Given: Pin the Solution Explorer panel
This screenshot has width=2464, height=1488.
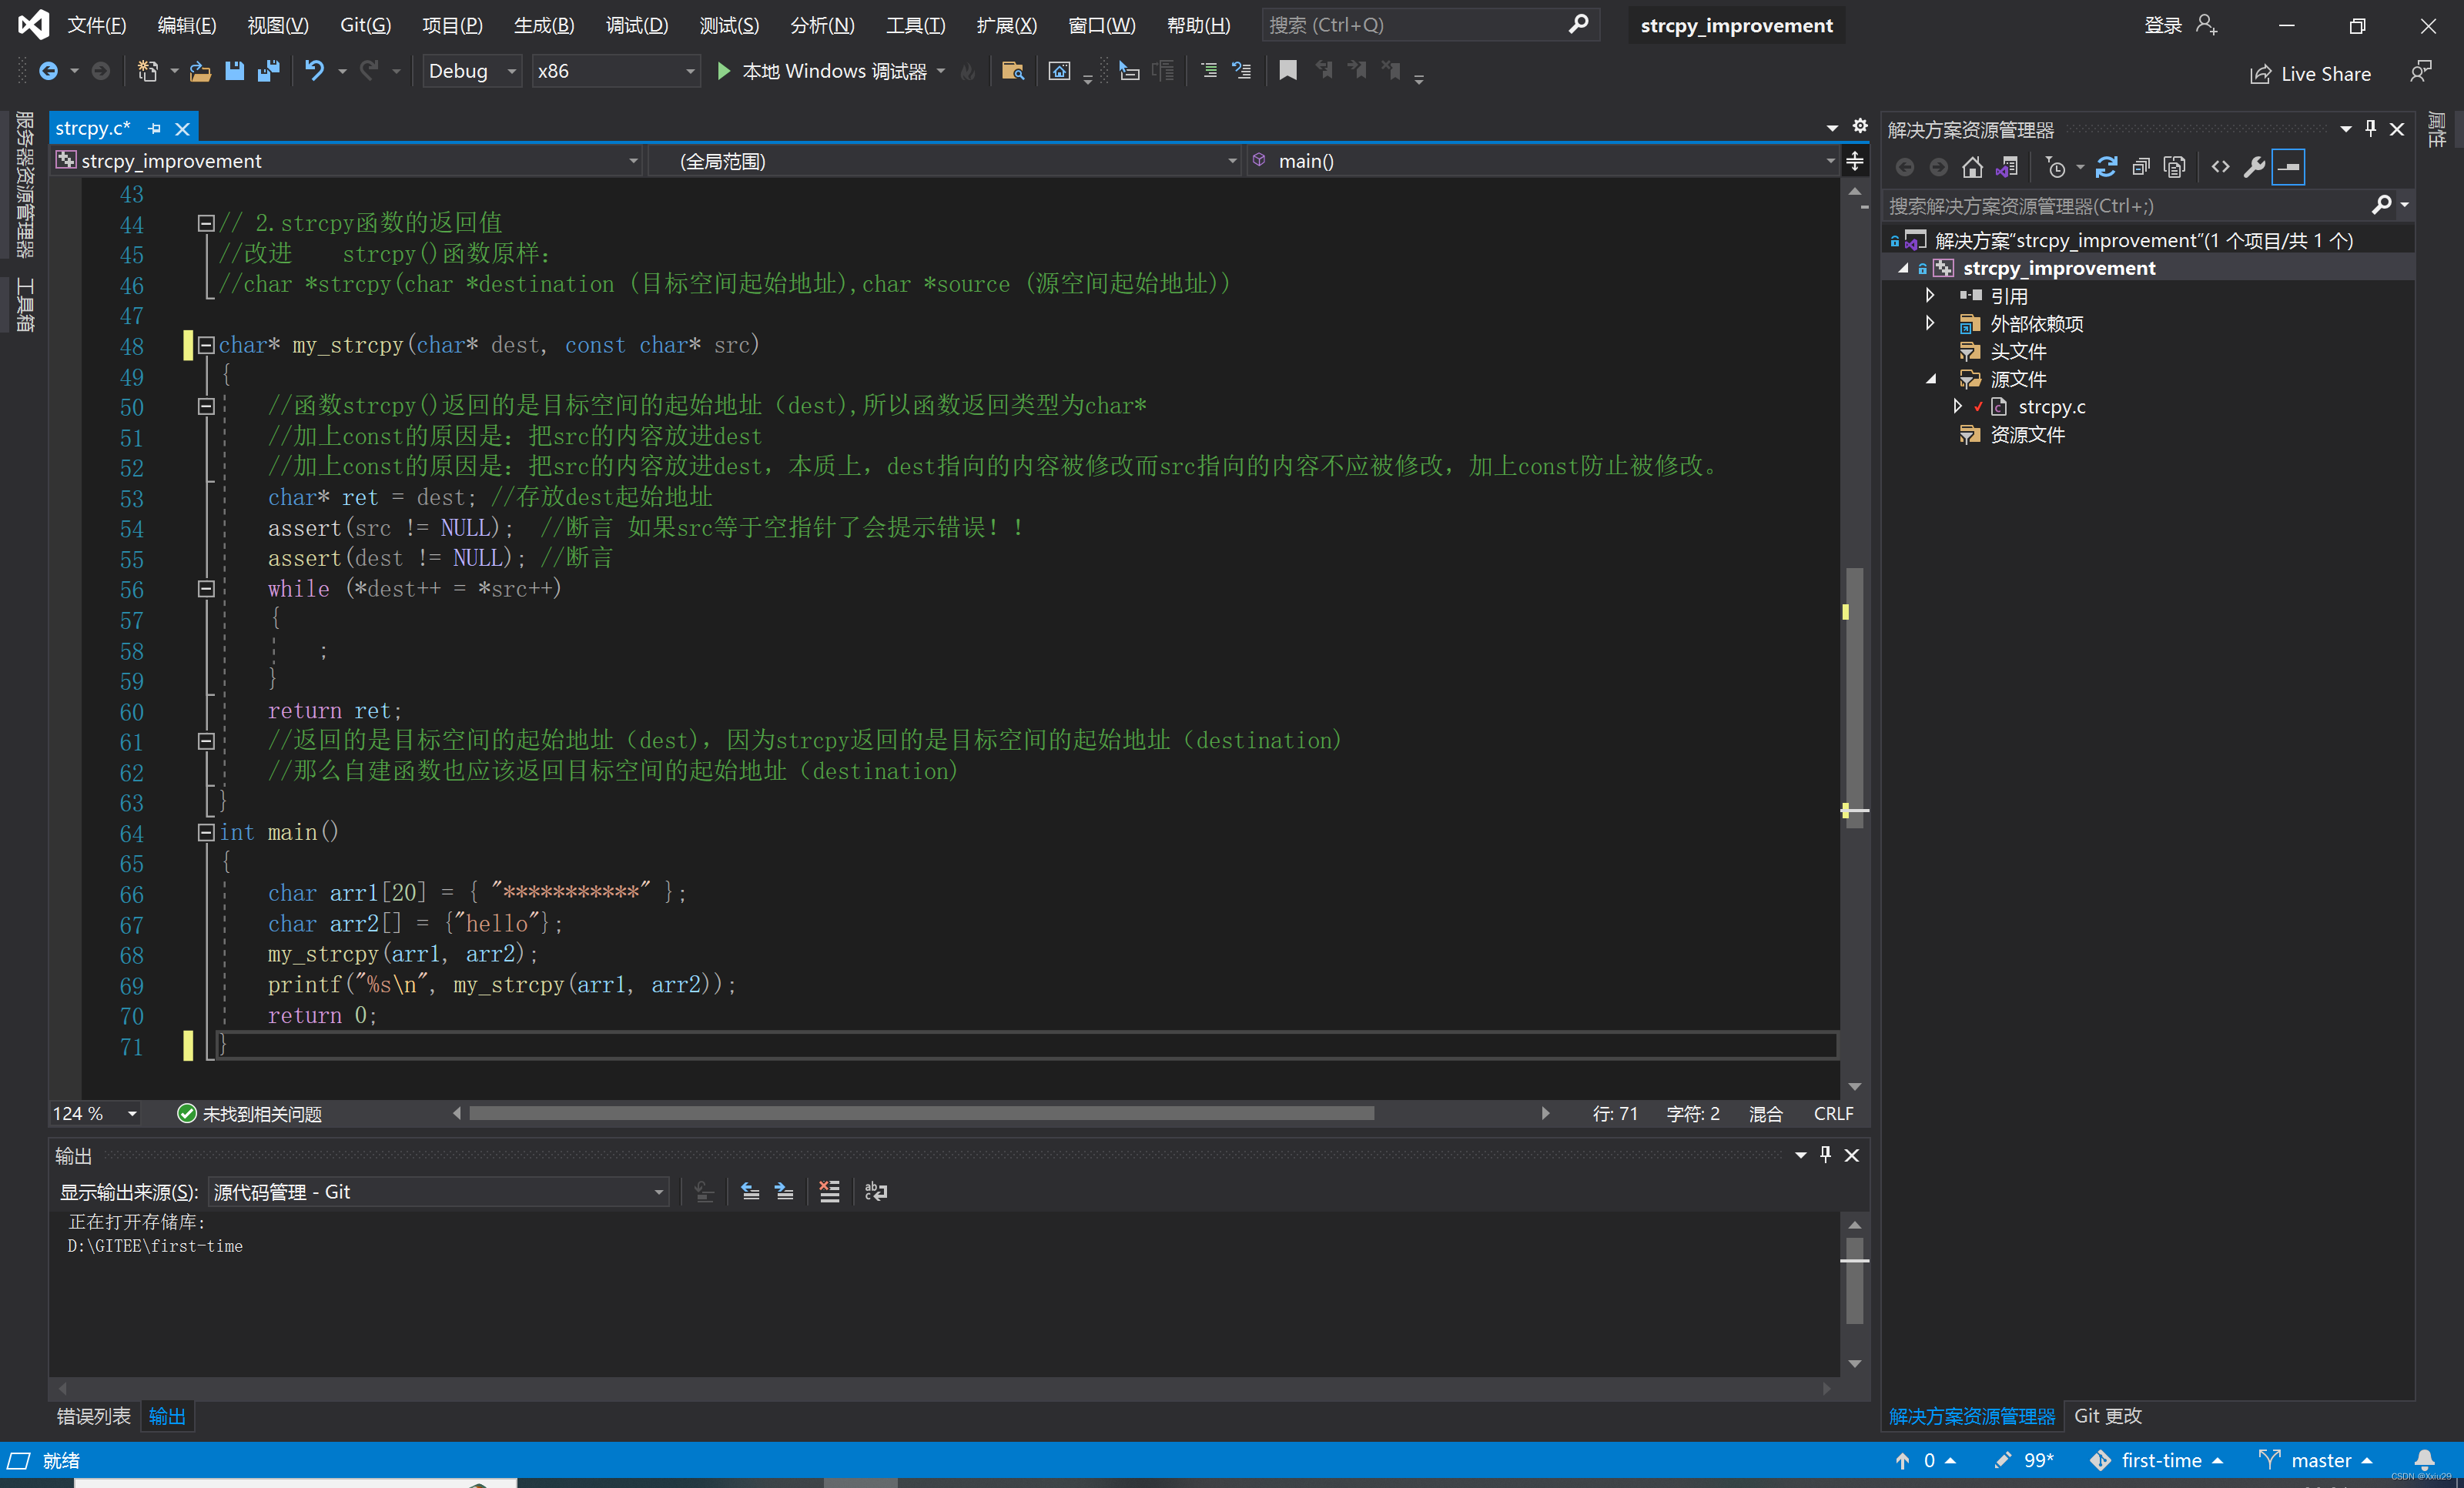Looking at the screenshot, I should [2370, 128].
